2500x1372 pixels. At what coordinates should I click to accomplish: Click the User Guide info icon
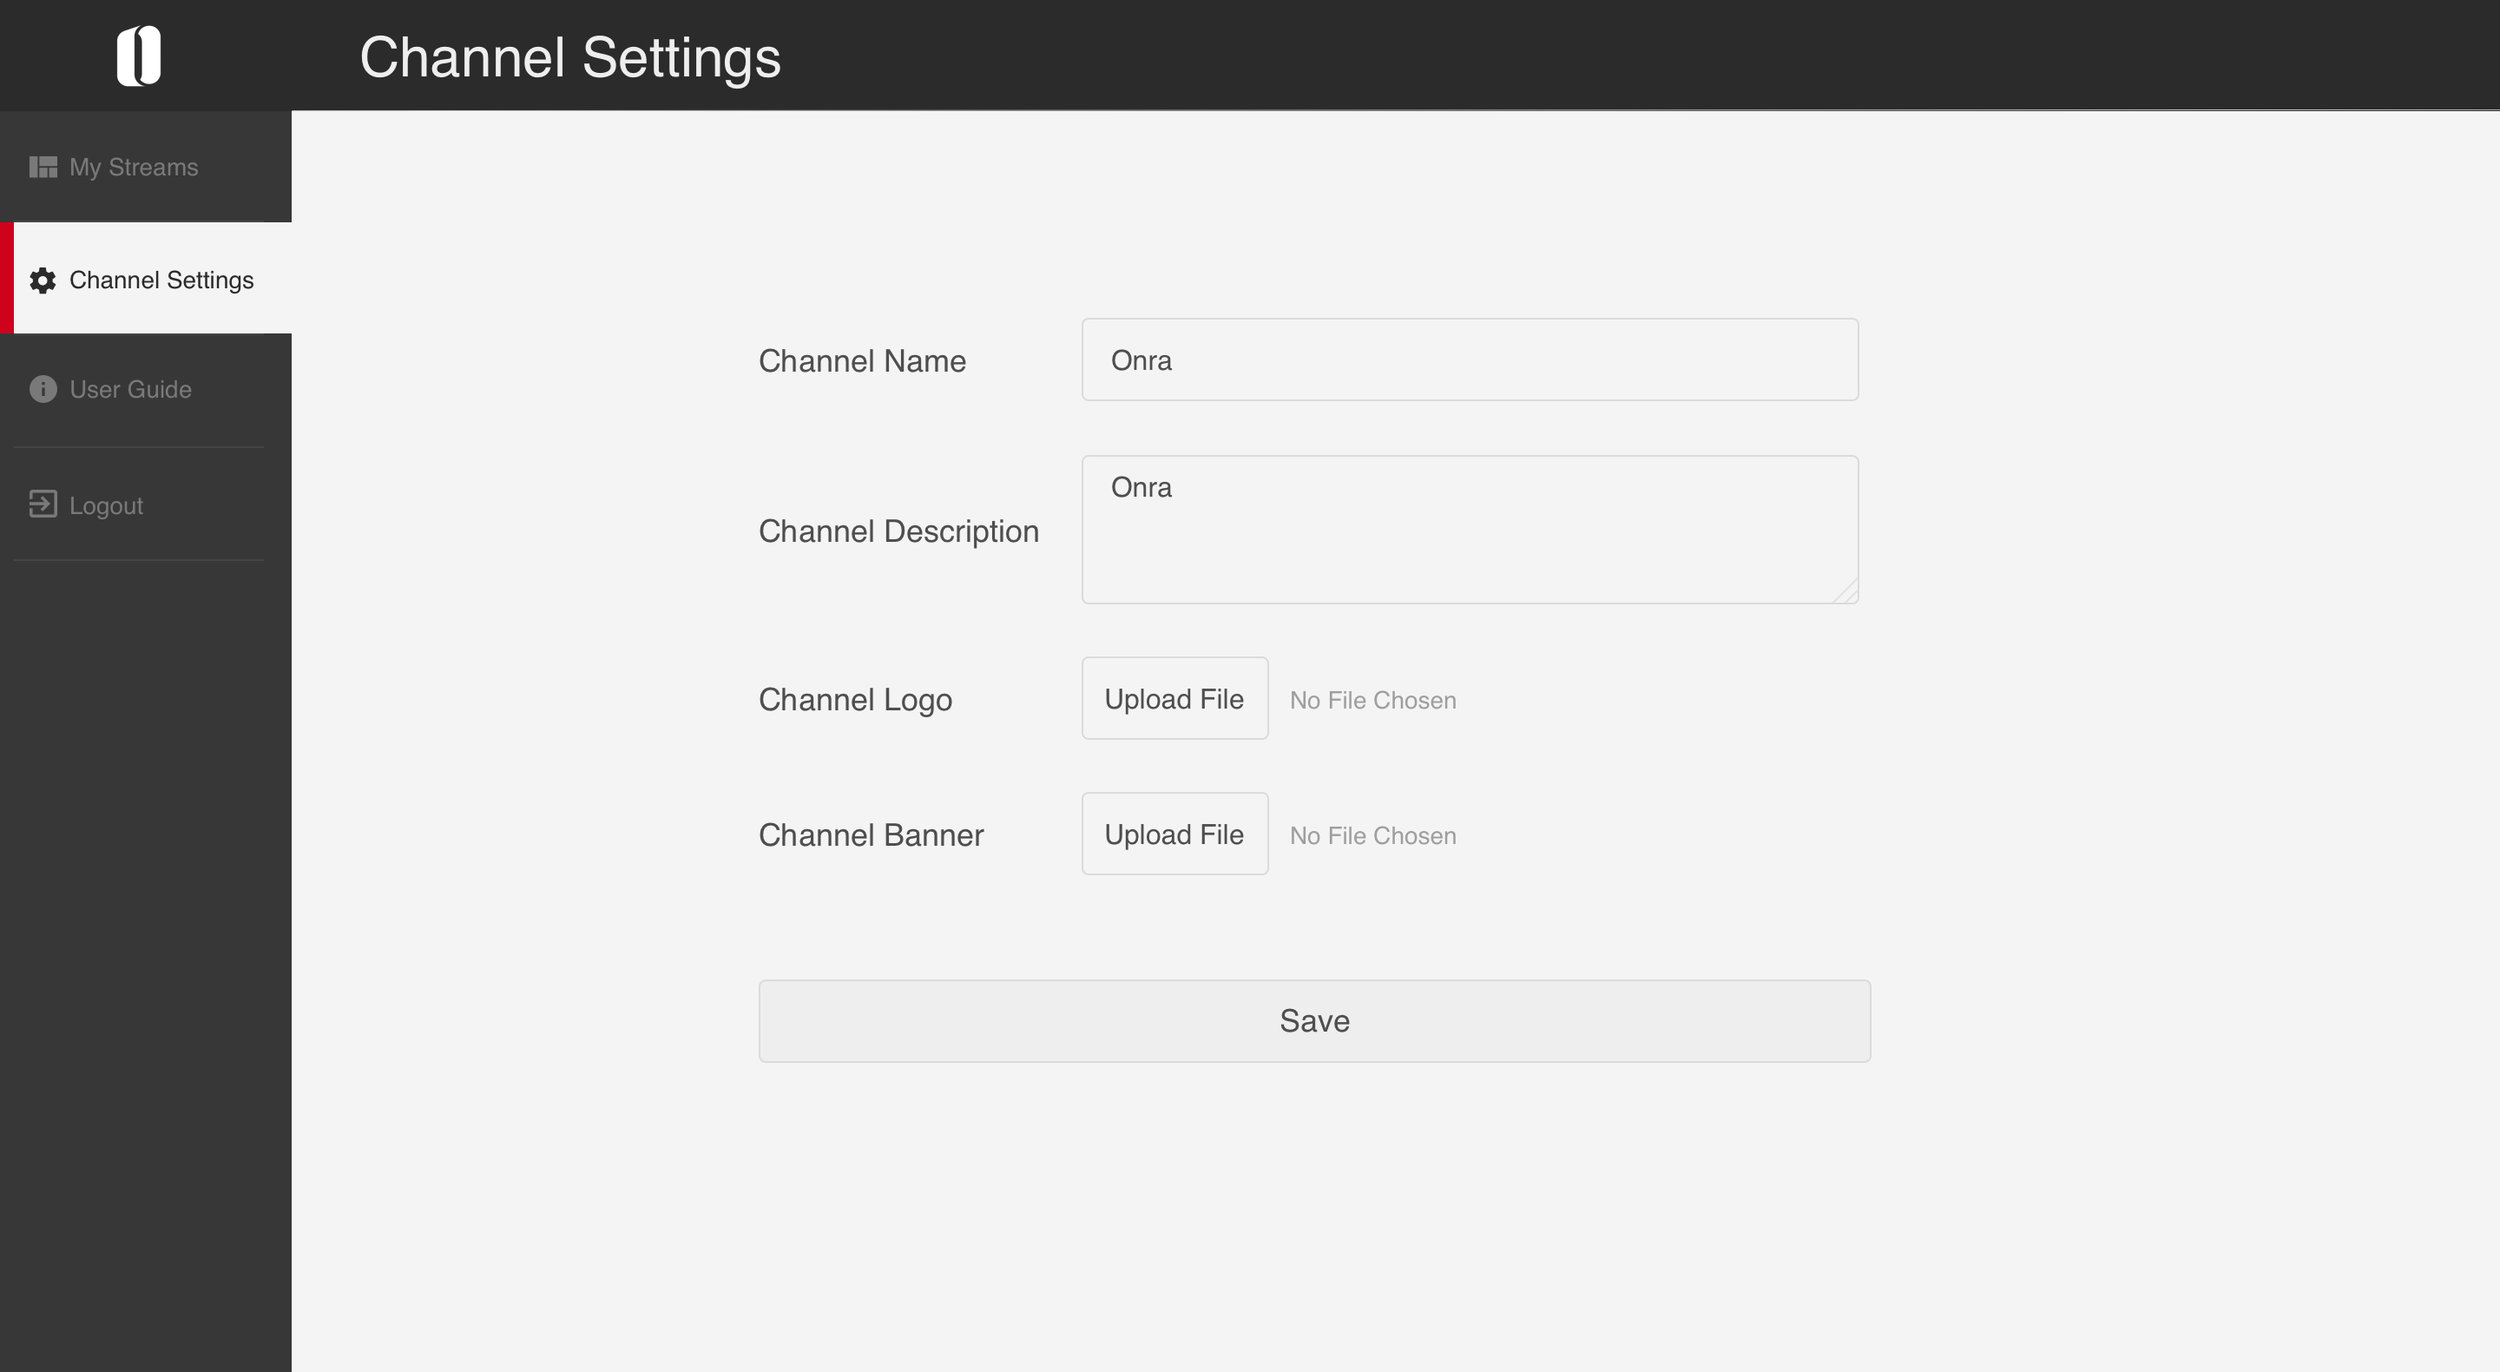43,389
